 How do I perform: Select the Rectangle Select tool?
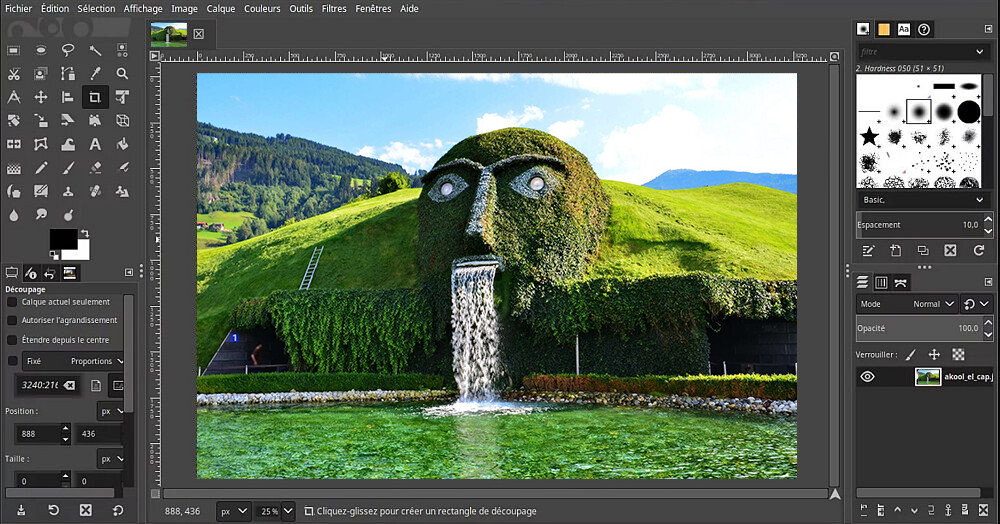tap(15, 49)
